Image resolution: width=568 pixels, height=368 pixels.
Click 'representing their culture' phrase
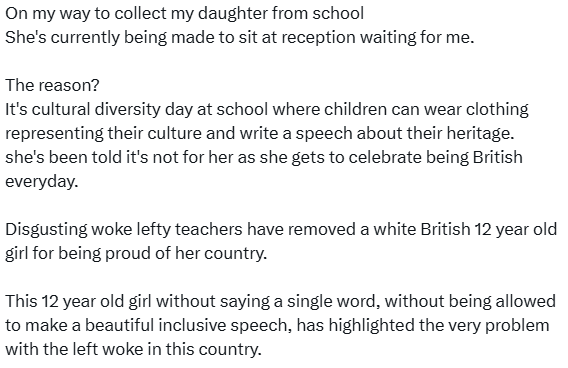tap(104, 134)
